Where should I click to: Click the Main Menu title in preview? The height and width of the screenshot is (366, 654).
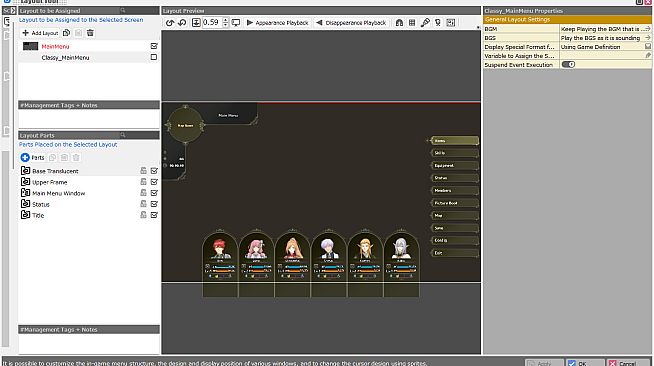[228, 115]
